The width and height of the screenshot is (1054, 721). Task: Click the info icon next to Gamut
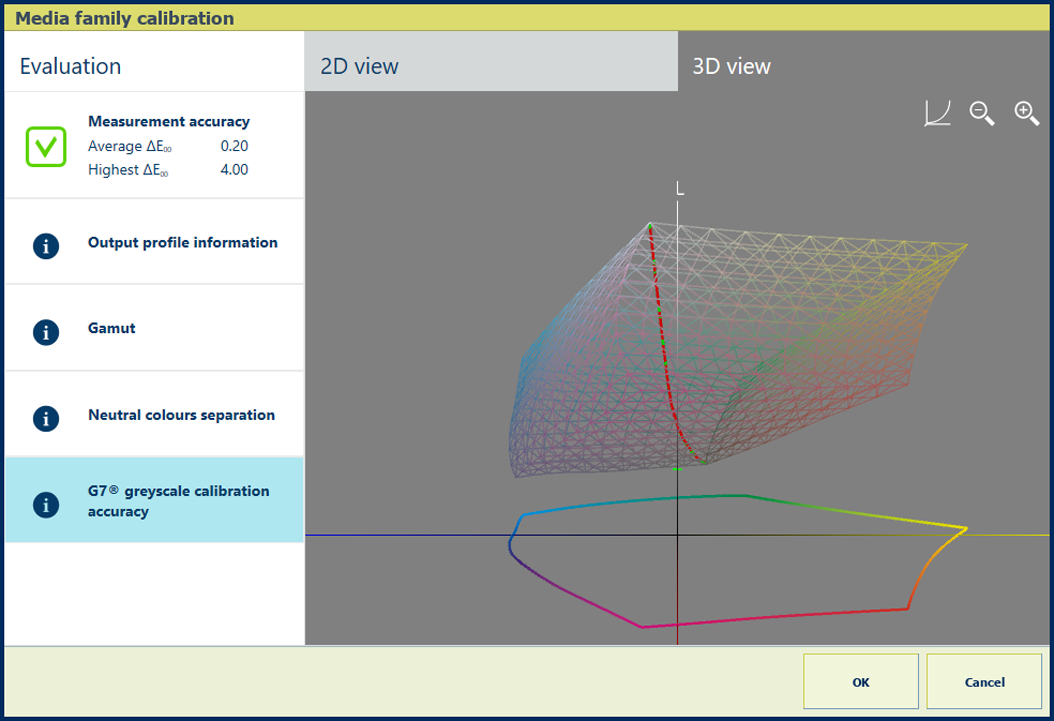[46, 332]
